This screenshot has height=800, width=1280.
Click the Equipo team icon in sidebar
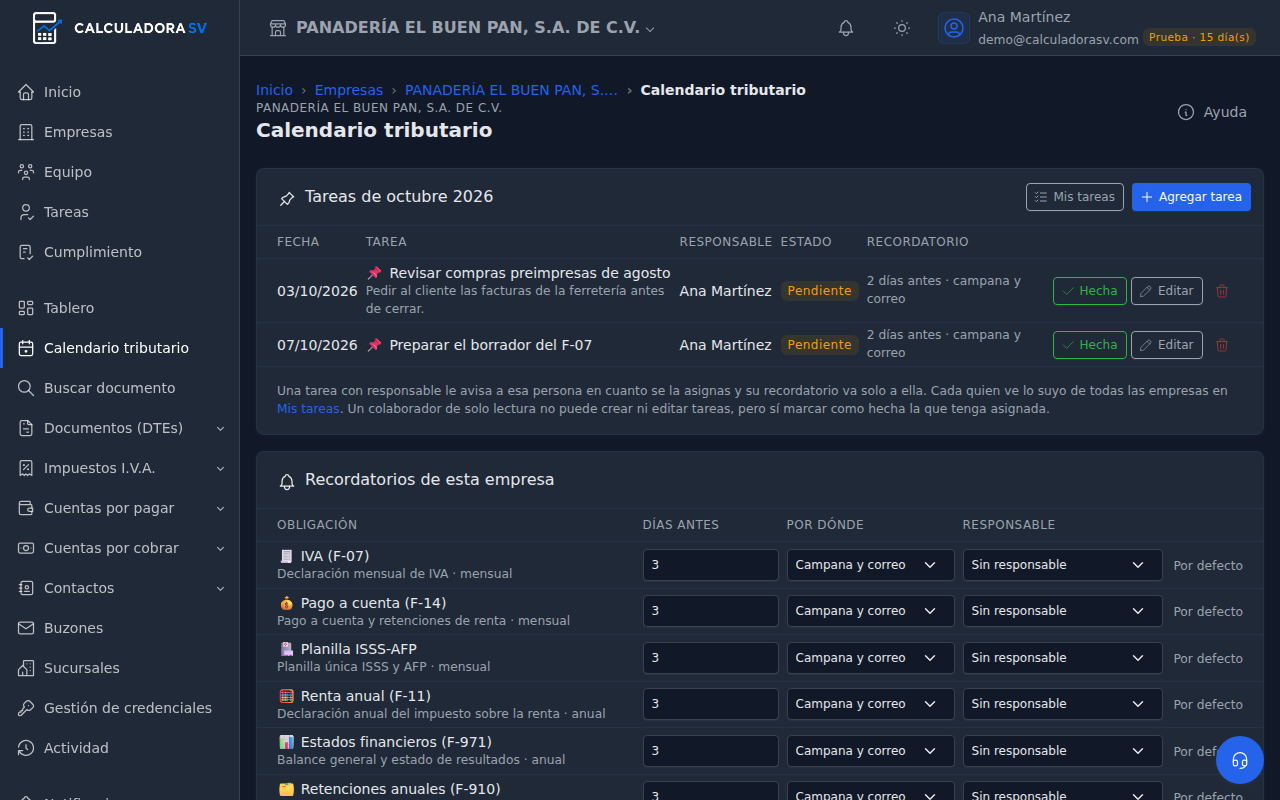(26, 172)
